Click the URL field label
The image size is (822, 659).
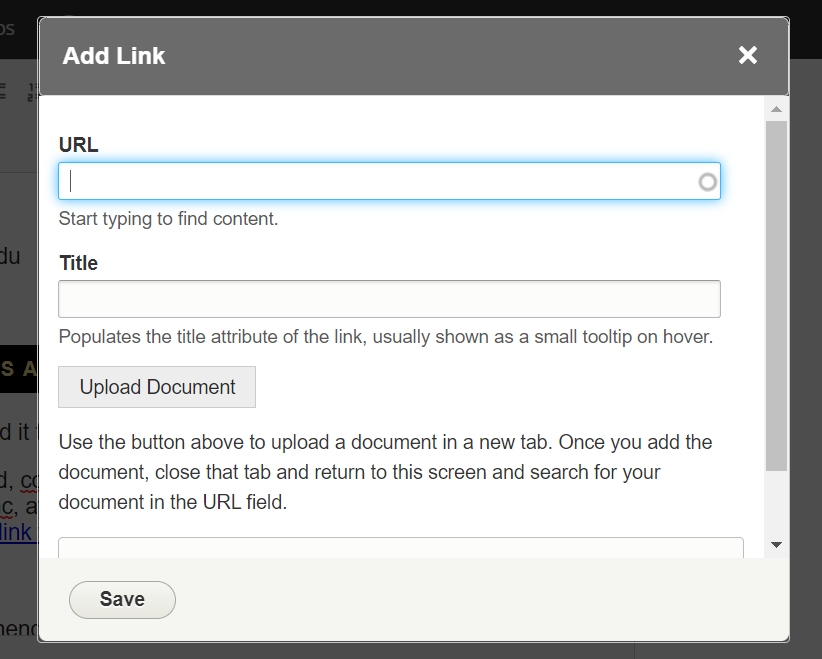pos(79,145)
